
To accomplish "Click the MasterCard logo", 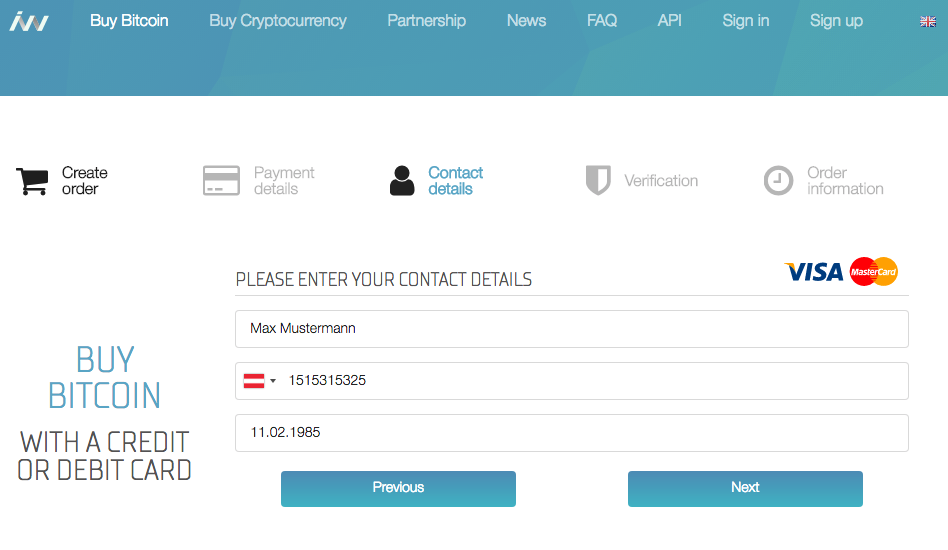I will click(x=874, y=271).
